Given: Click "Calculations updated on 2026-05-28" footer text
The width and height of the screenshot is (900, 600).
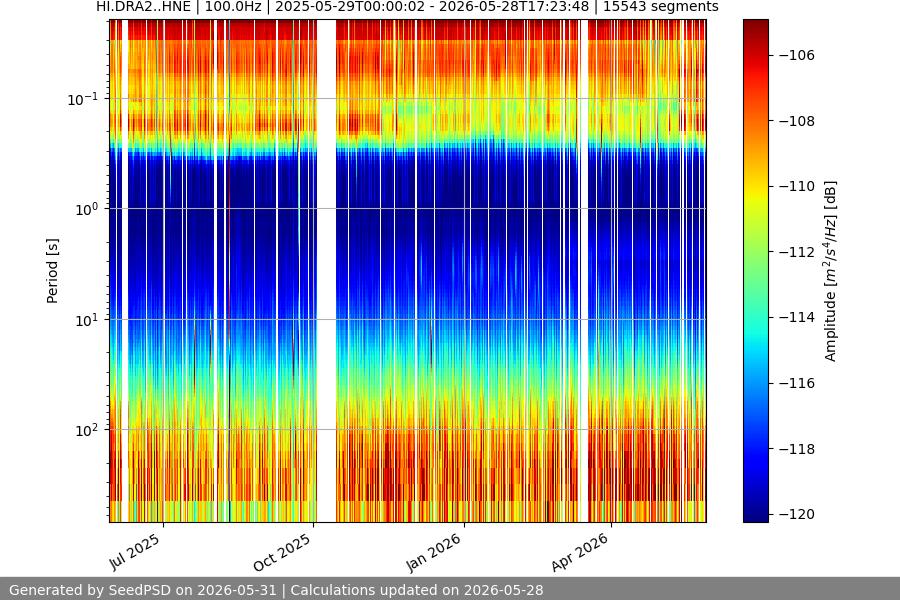Looking at the screenshot, I should point(417,590).
